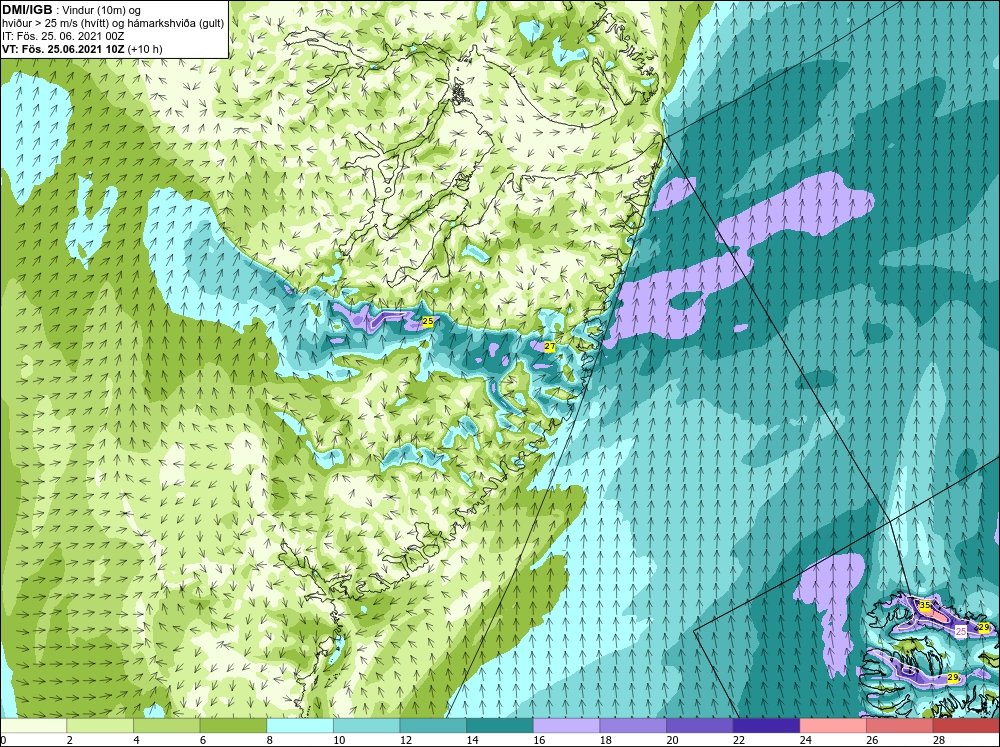
Task: Select the 2–4 m/s light green legend swatch
Action: 99,726
